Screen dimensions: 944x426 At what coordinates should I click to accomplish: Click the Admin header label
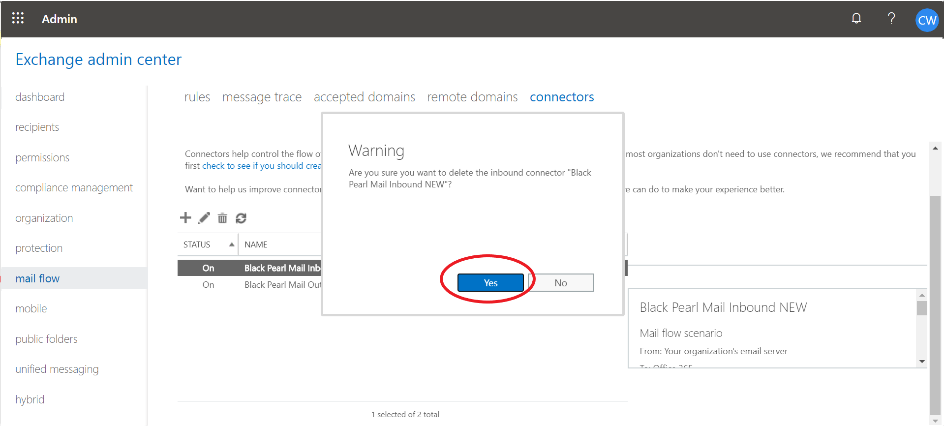pos(60,19)
